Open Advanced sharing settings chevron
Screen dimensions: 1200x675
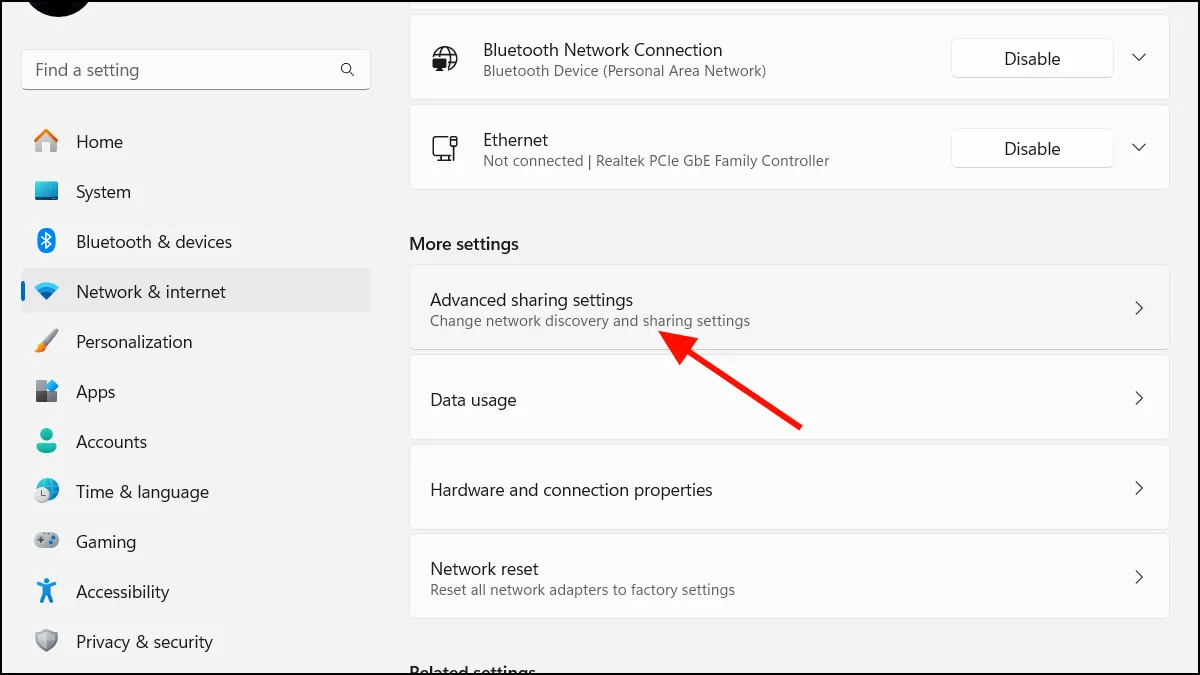pos(1138,308)
